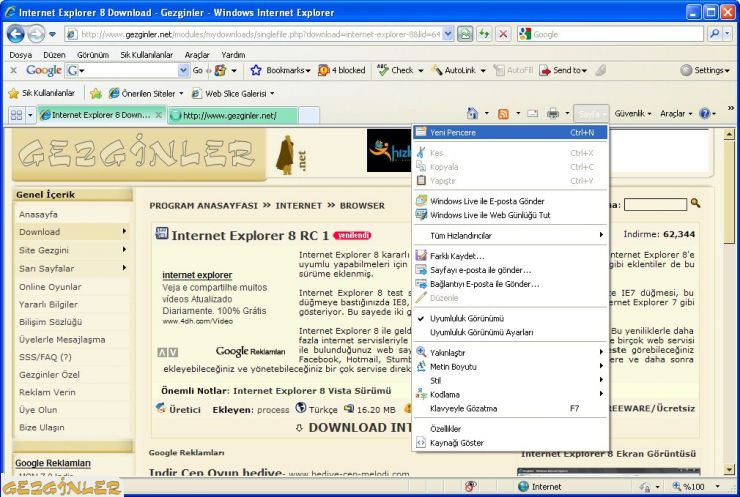Click PROGRAM ANASAYFASI breadcrumb link
740x497 pixels.
203,206
